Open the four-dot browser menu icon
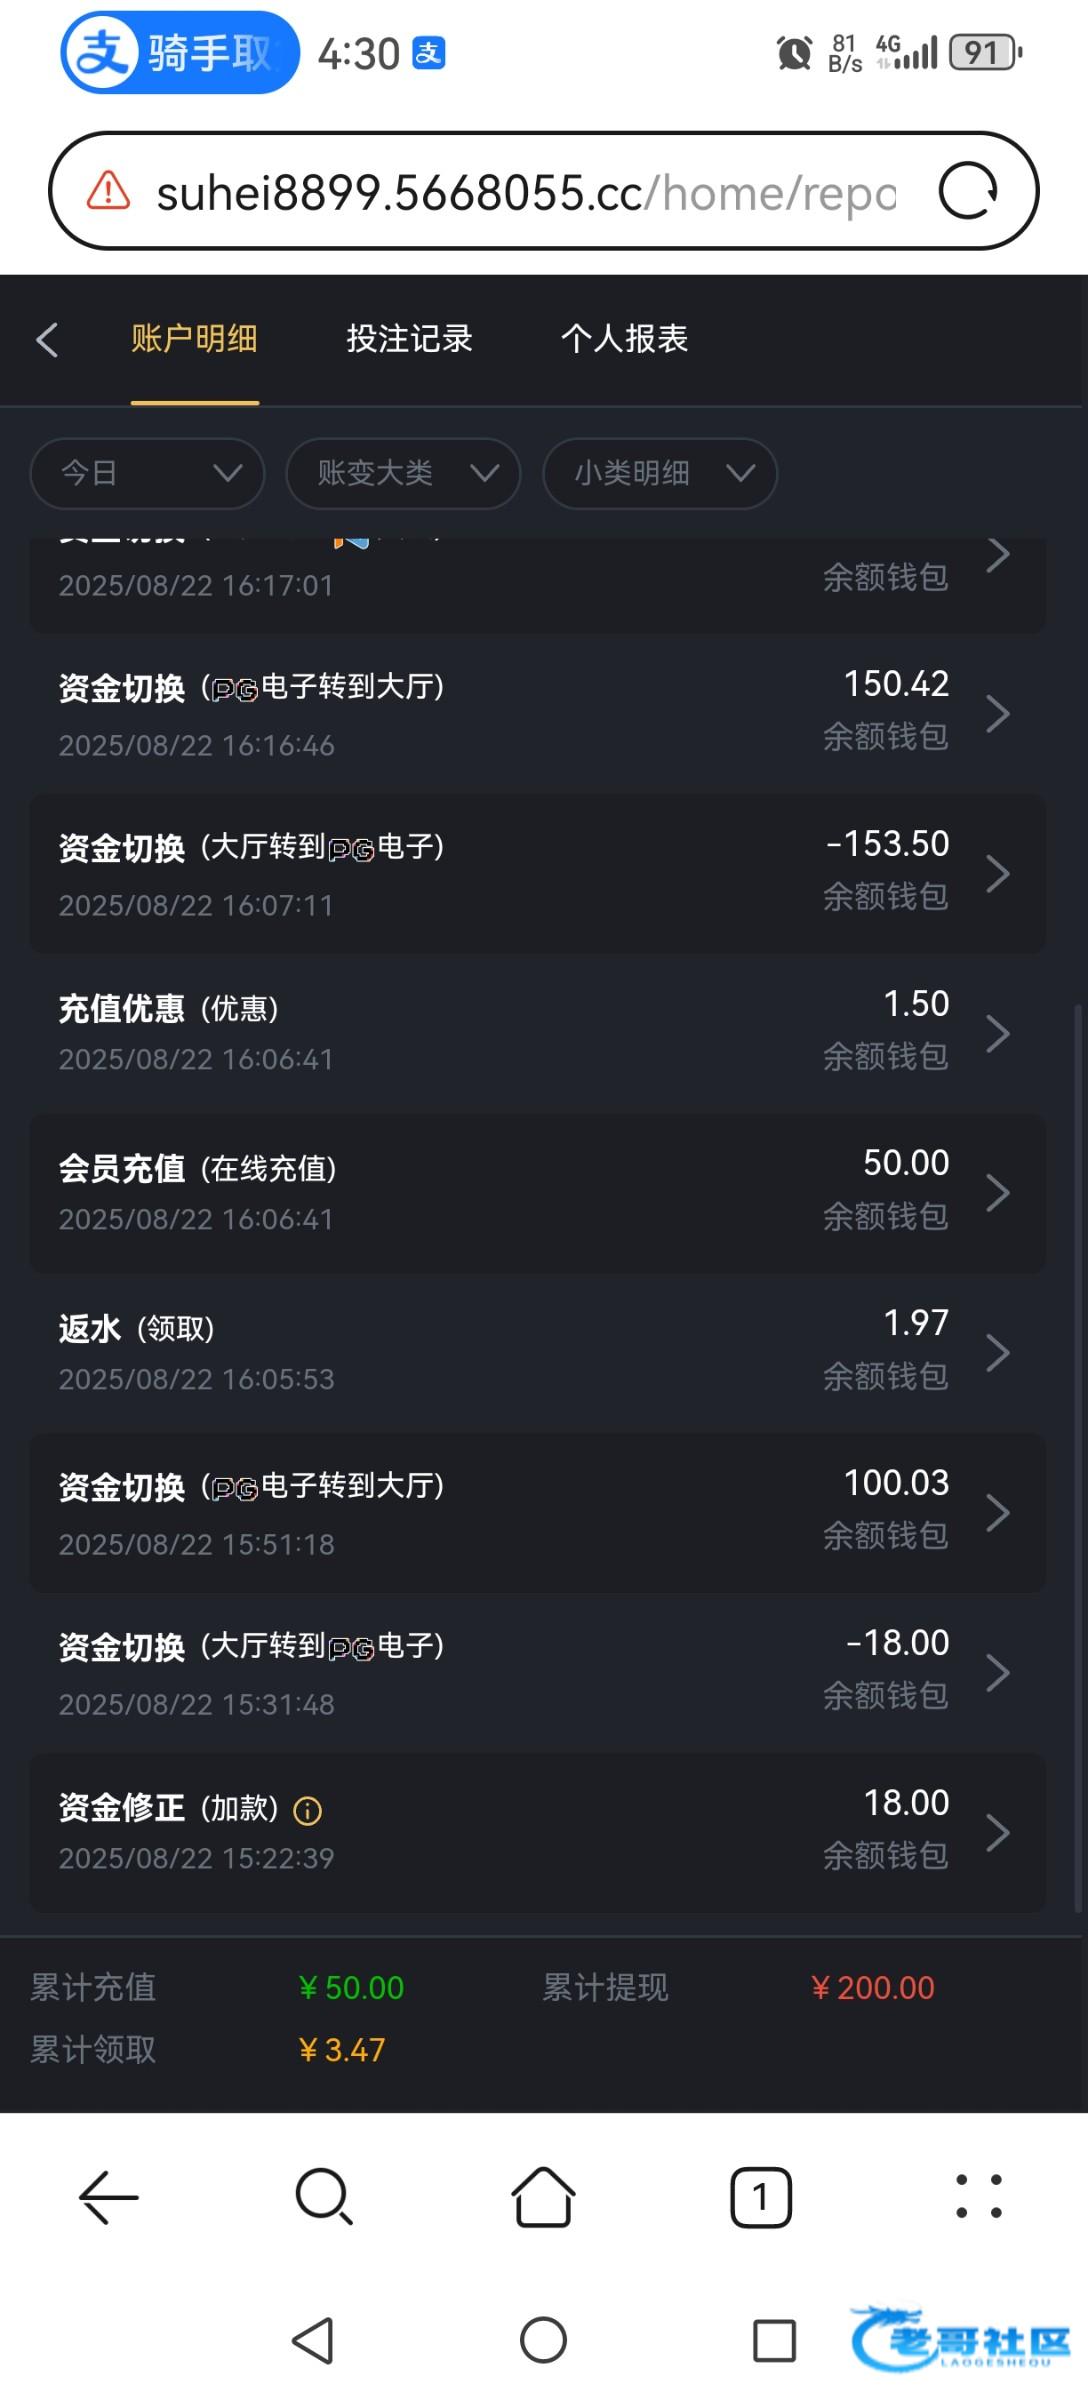Screen dimensions: 1088x2400 point(978,2197)
